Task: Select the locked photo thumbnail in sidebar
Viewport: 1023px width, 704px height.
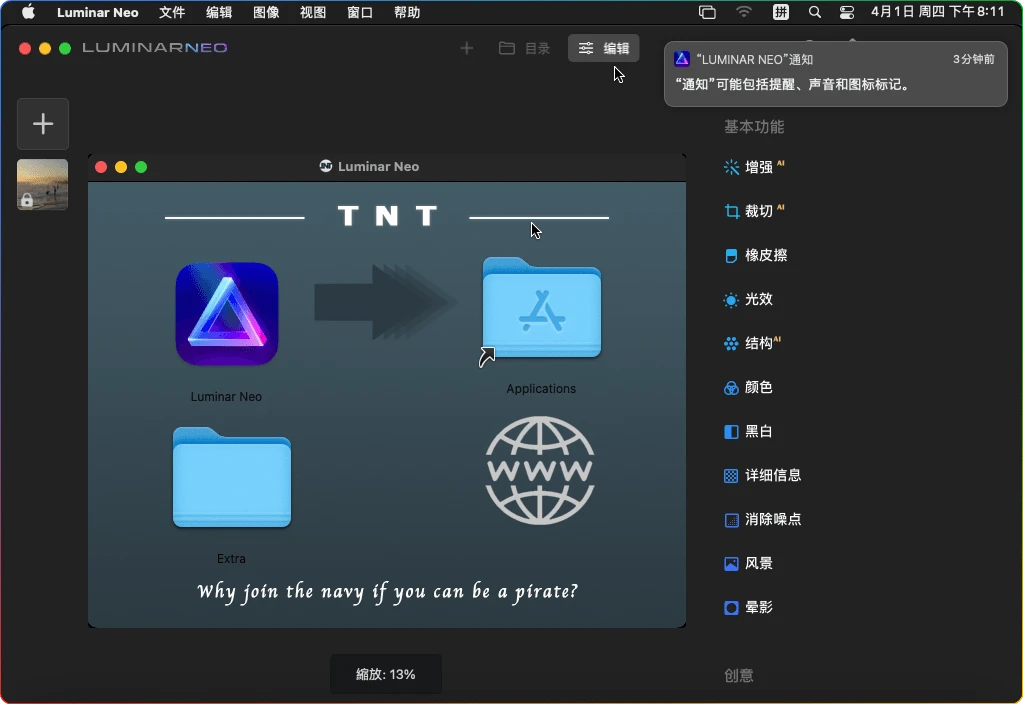Action: (42, 184)
